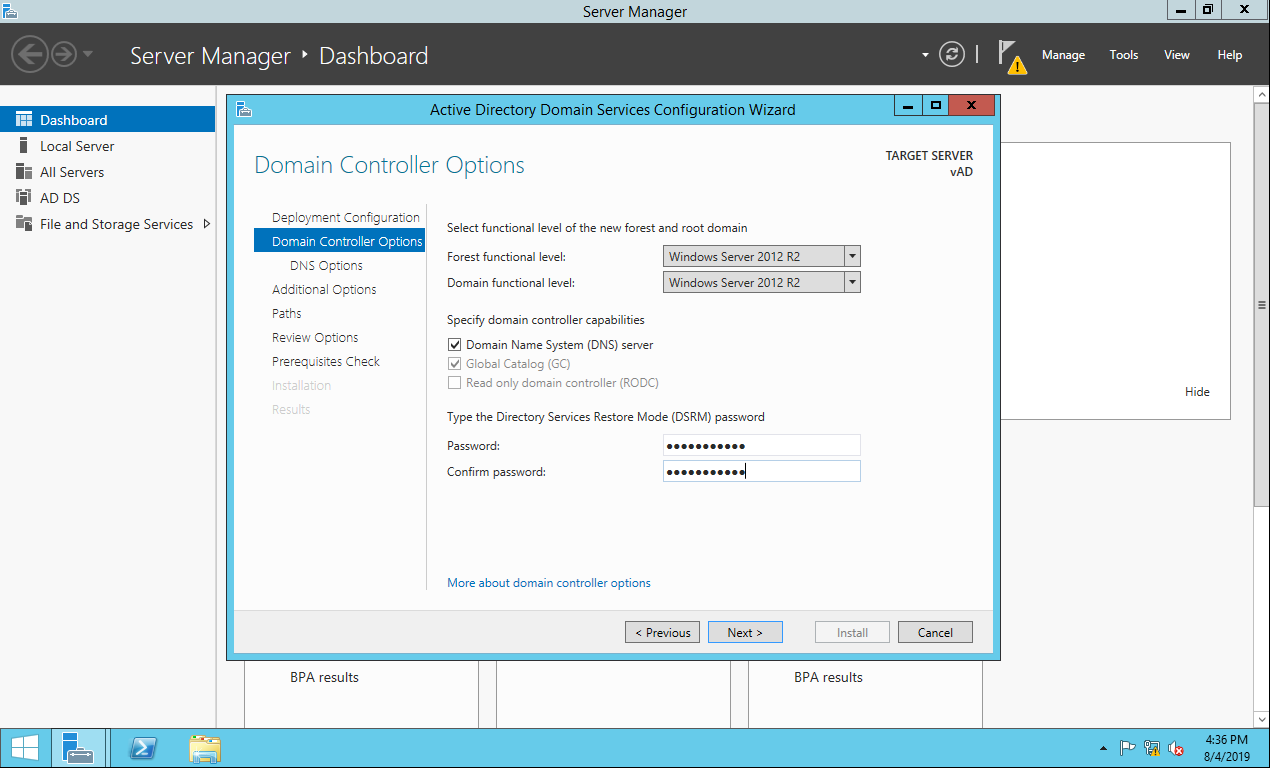Uncheck Domain Name System (DNS) server
The width and height of the screenshot is (1270, 768).
click(x=454, y=345)
